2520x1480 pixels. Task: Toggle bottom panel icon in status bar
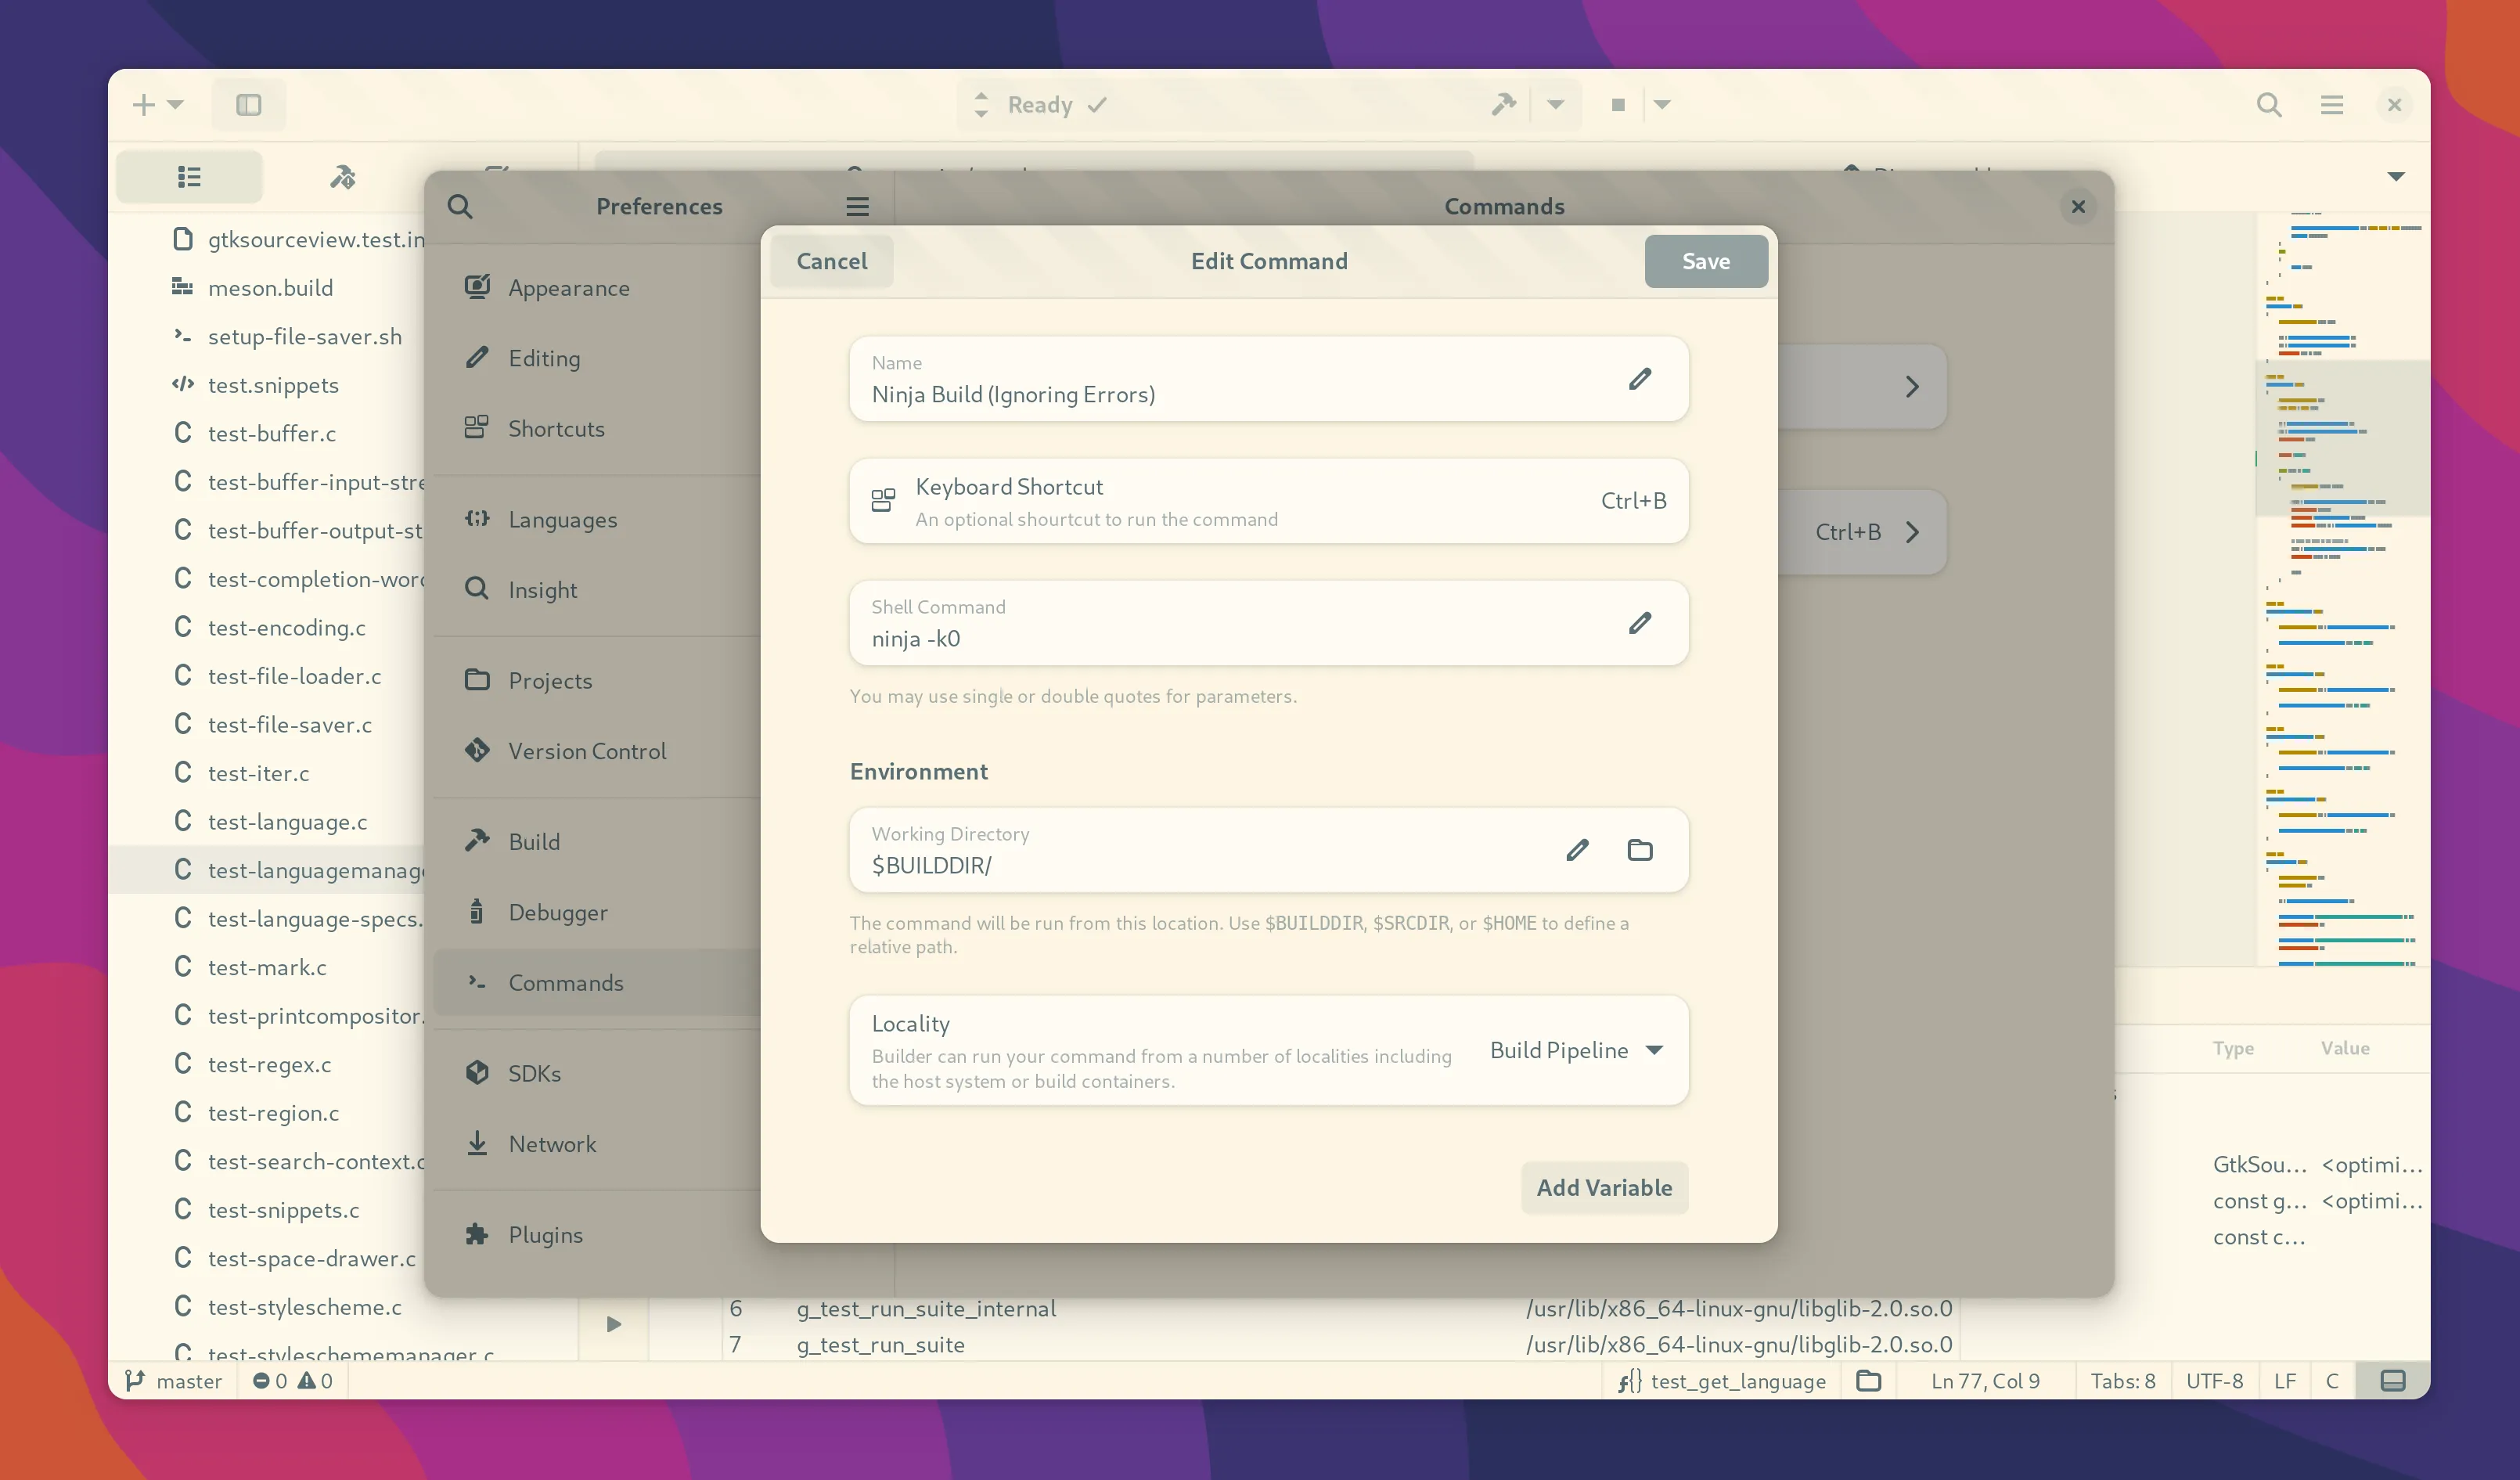2392,1380
